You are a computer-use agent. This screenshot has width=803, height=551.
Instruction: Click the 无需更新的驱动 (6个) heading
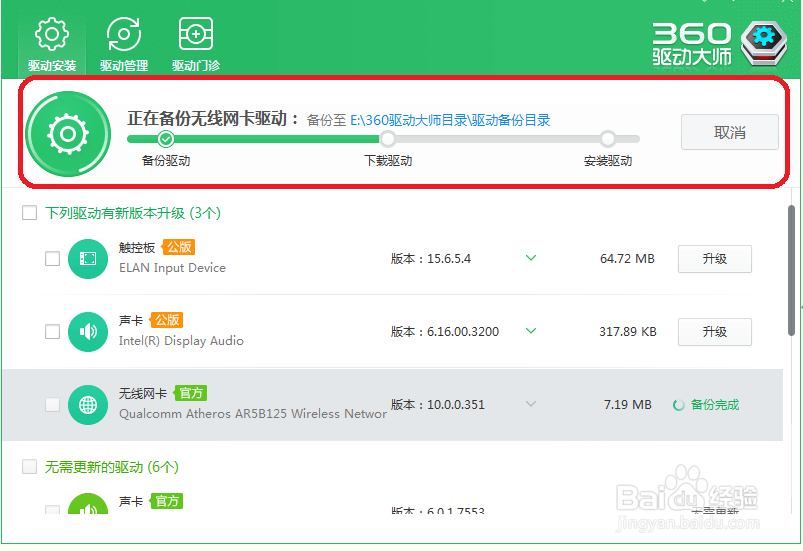112,467
